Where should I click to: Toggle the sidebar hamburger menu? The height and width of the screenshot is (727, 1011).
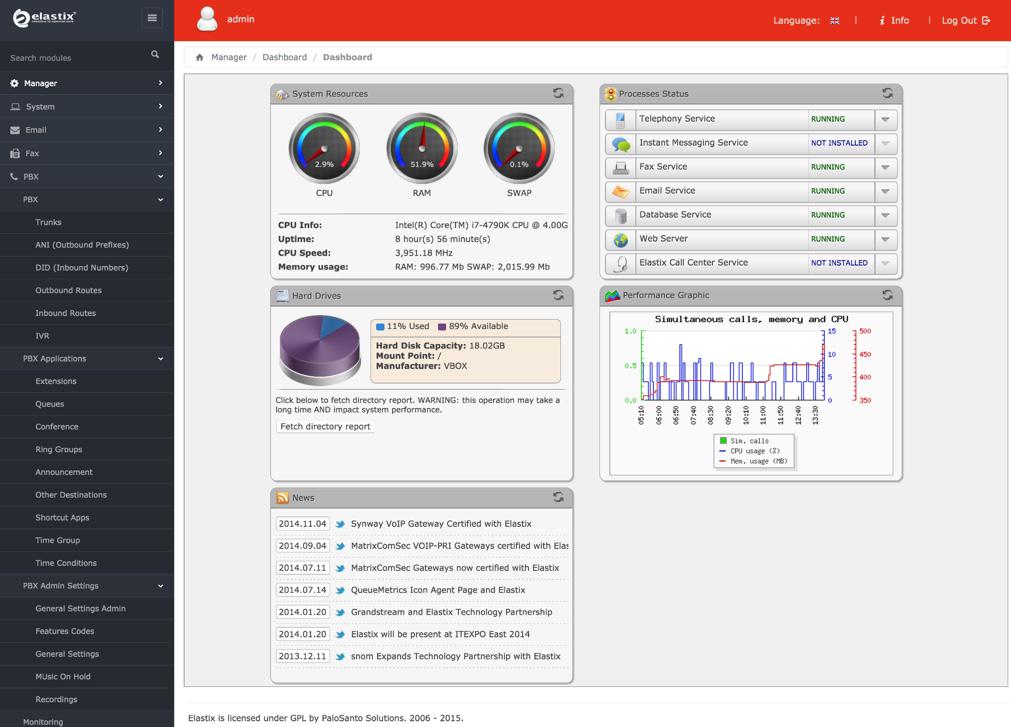click(x=152, y=18)
